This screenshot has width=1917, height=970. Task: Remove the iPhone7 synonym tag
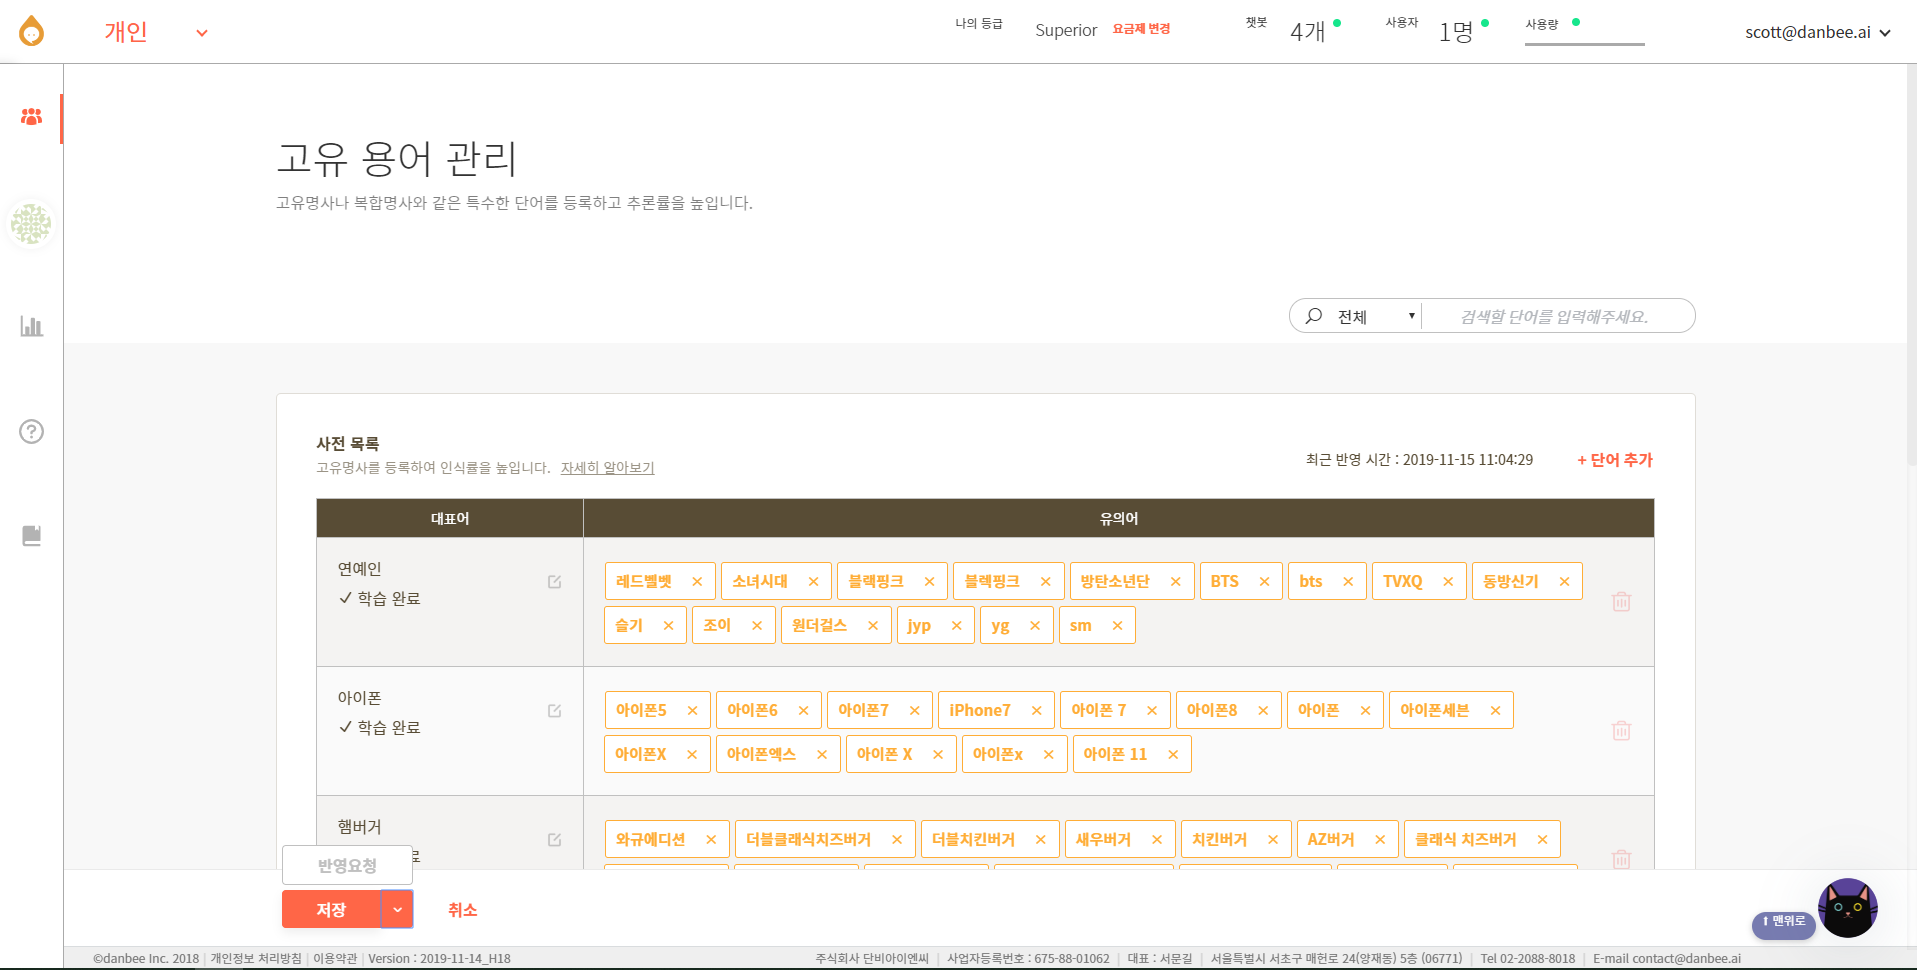pos(1036,711)
